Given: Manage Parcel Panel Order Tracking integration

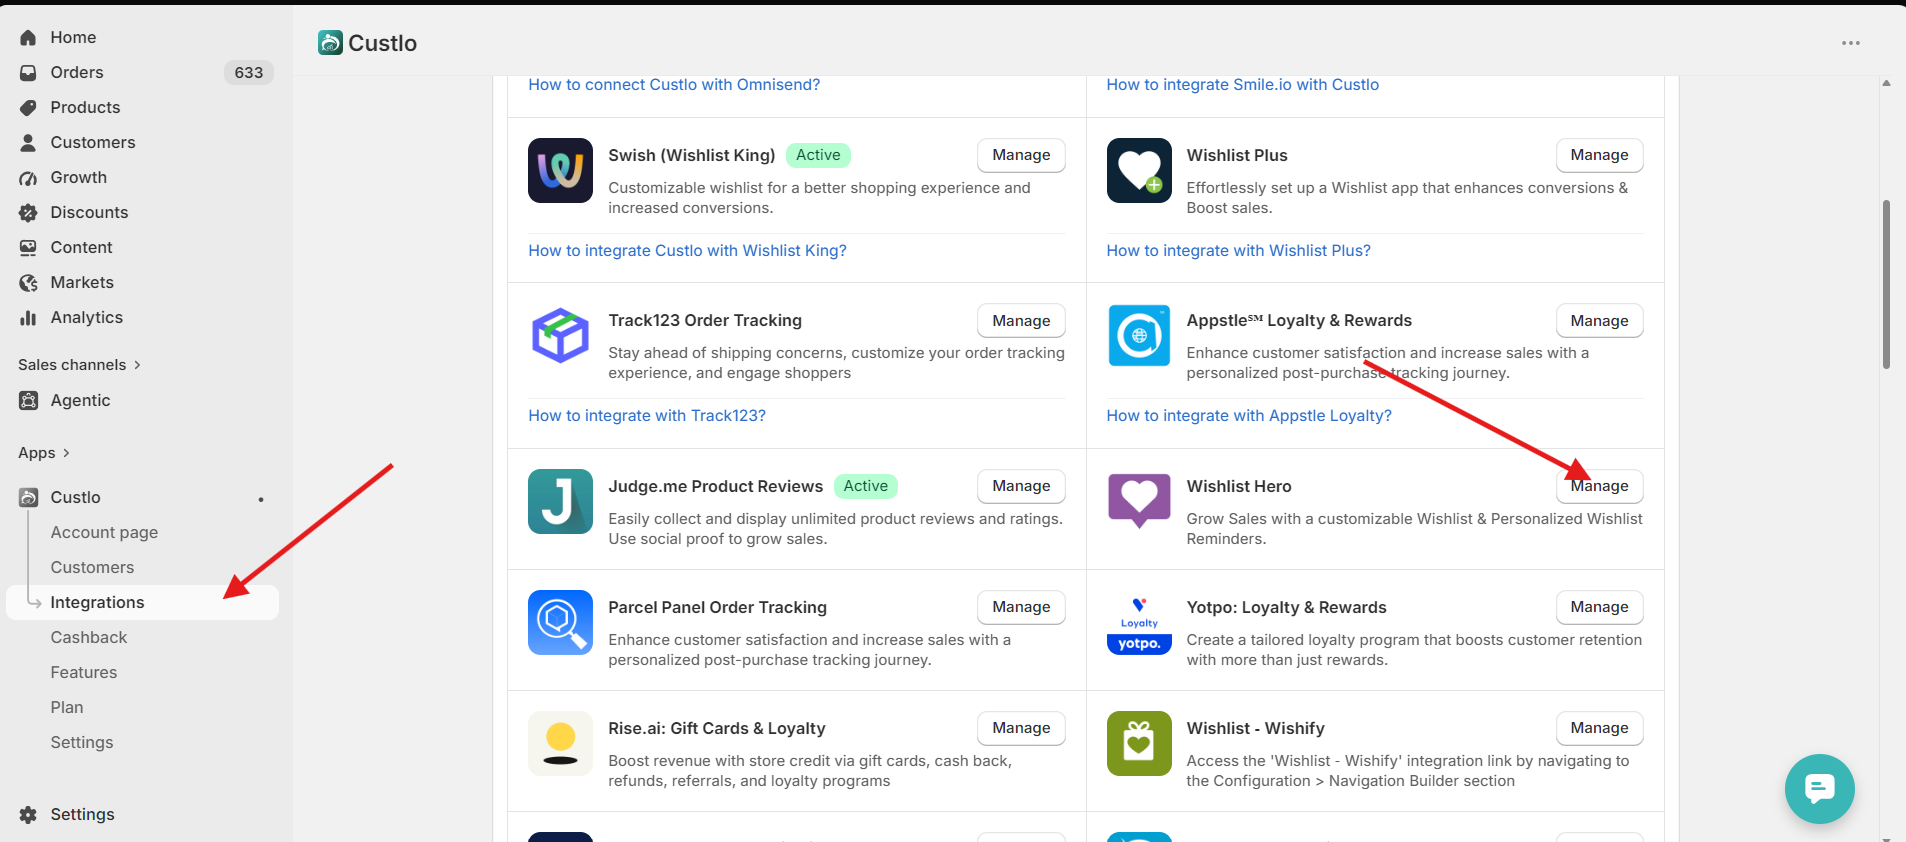Looking at the screenshot, I should tap(1021, 607).
